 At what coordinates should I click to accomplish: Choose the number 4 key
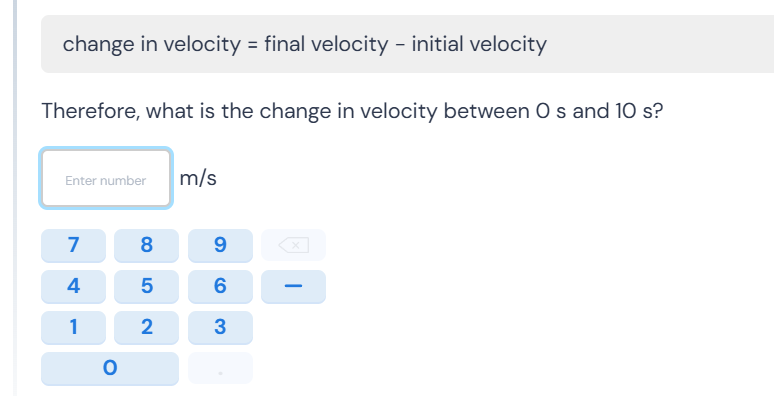coord(73,286)
